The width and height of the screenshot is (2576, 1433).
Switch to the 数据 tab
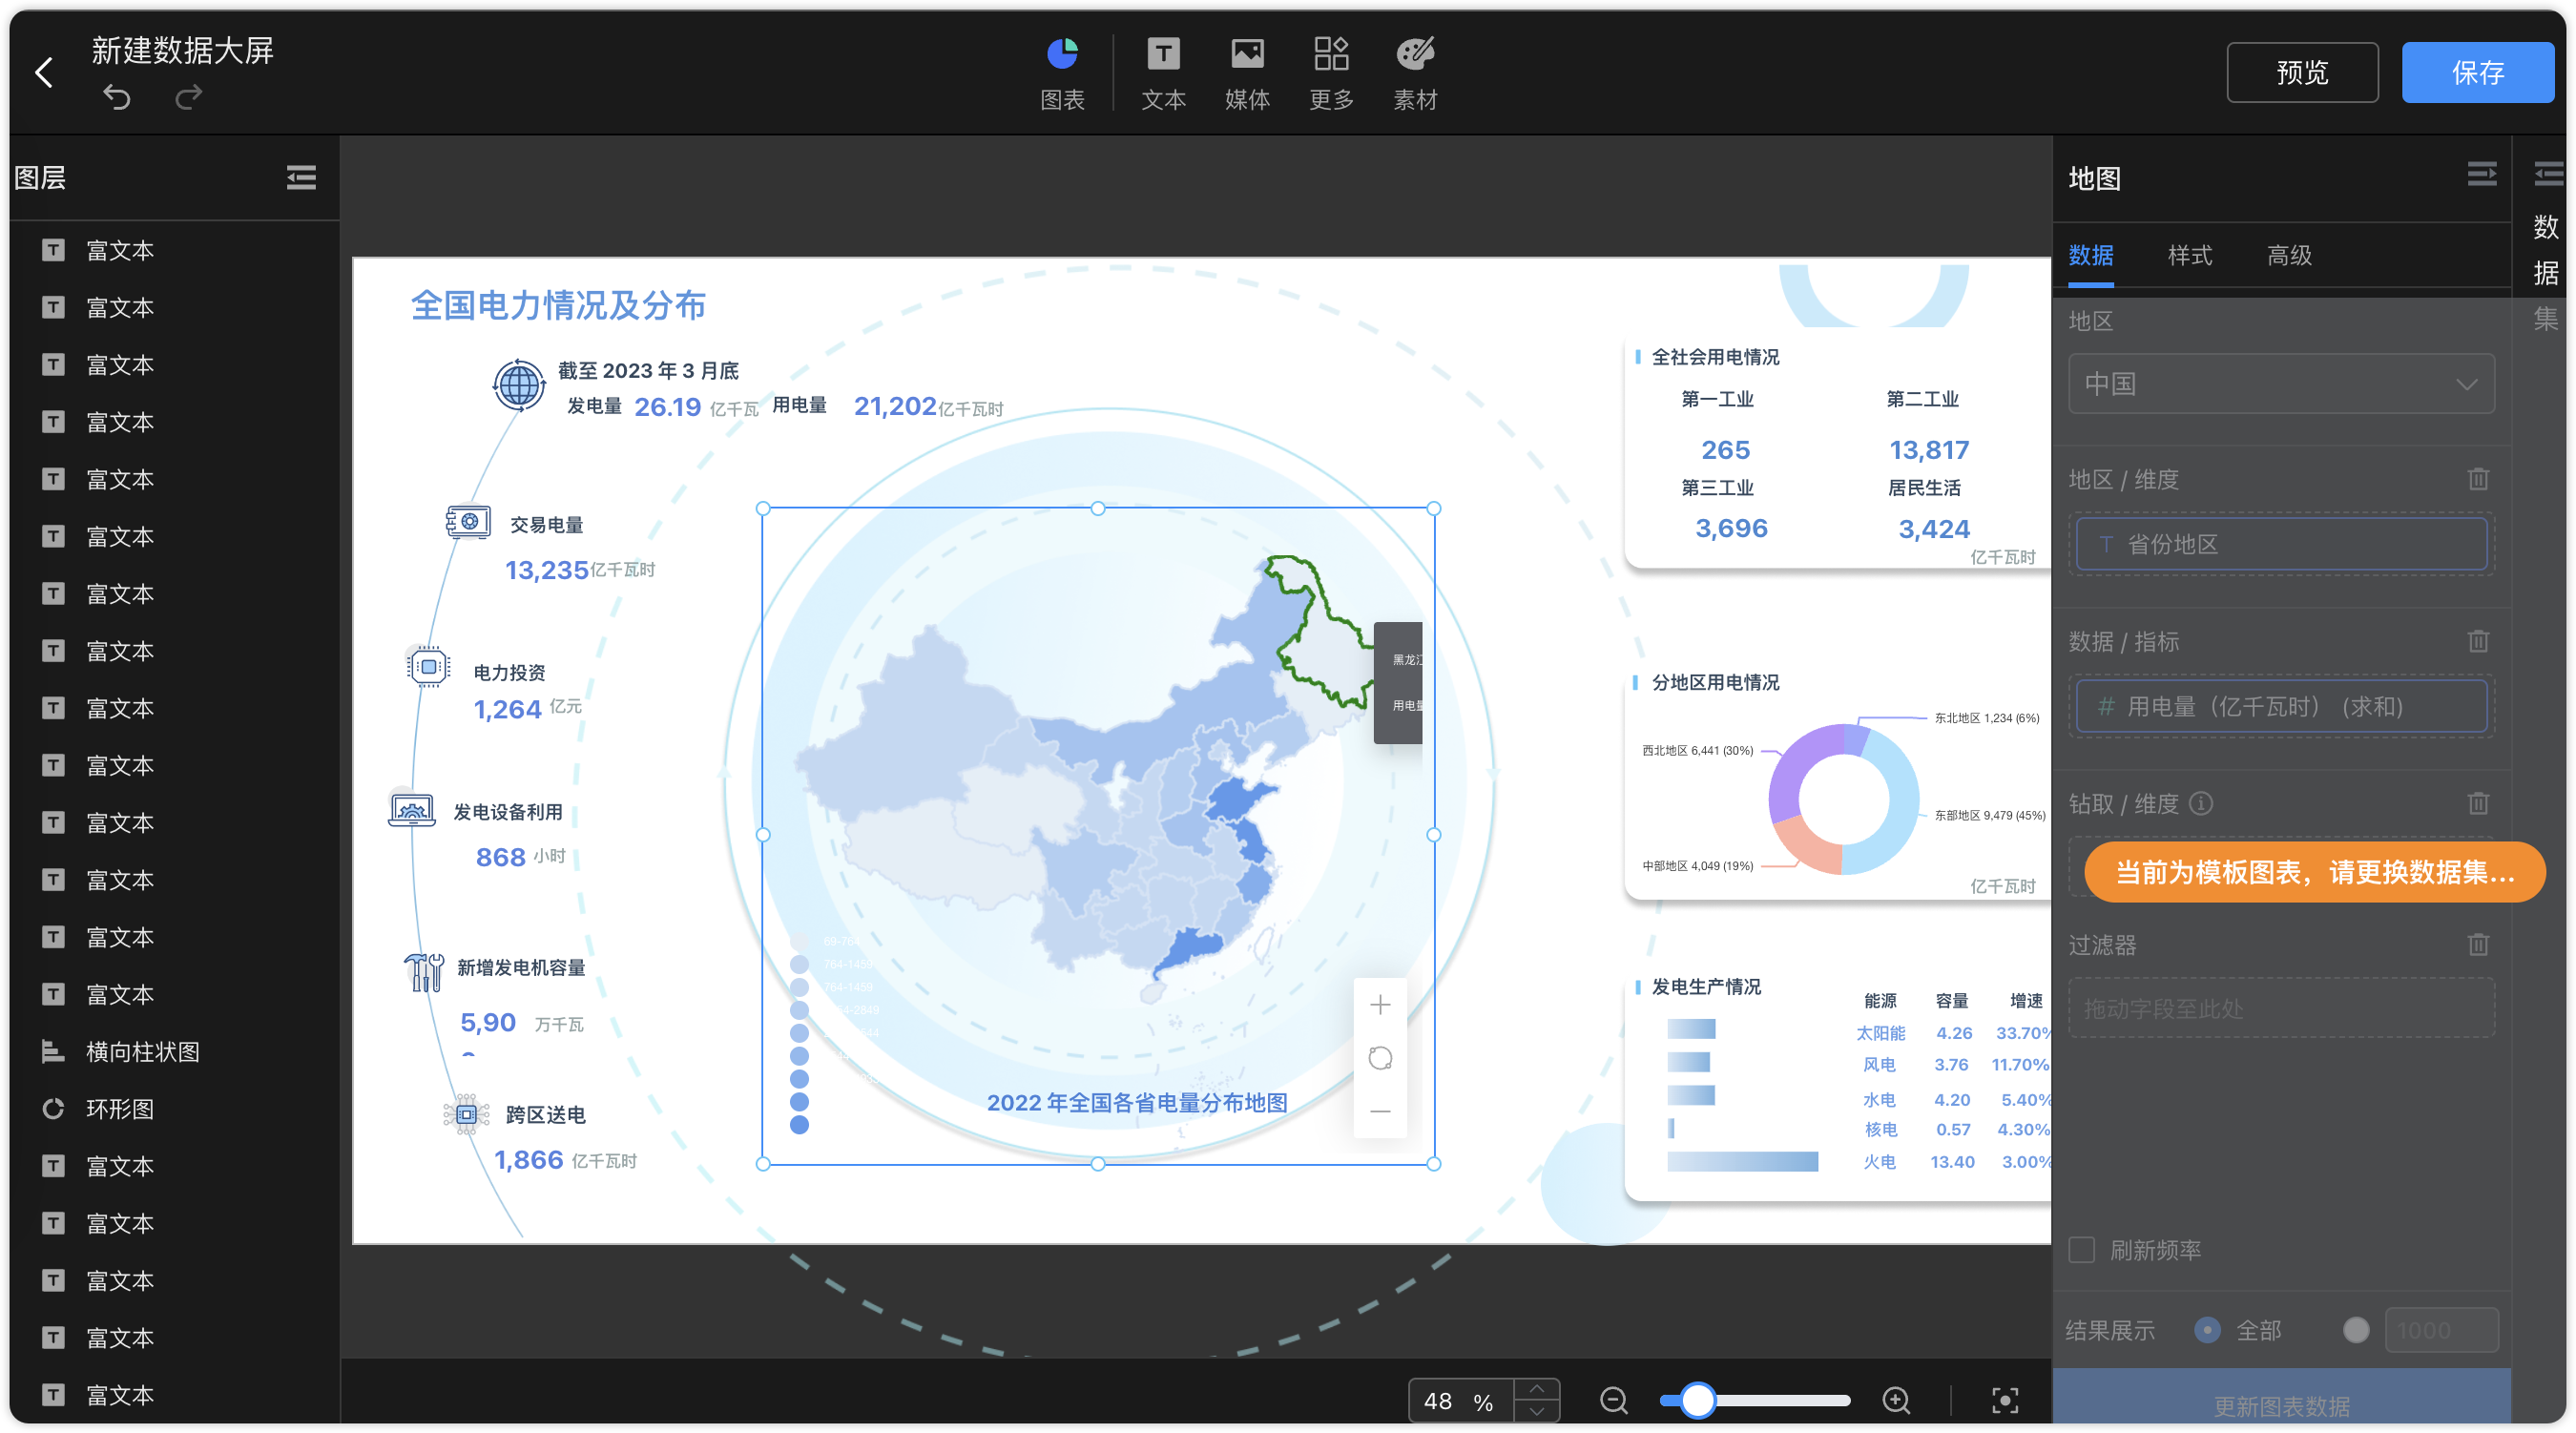coord(2090,256)
